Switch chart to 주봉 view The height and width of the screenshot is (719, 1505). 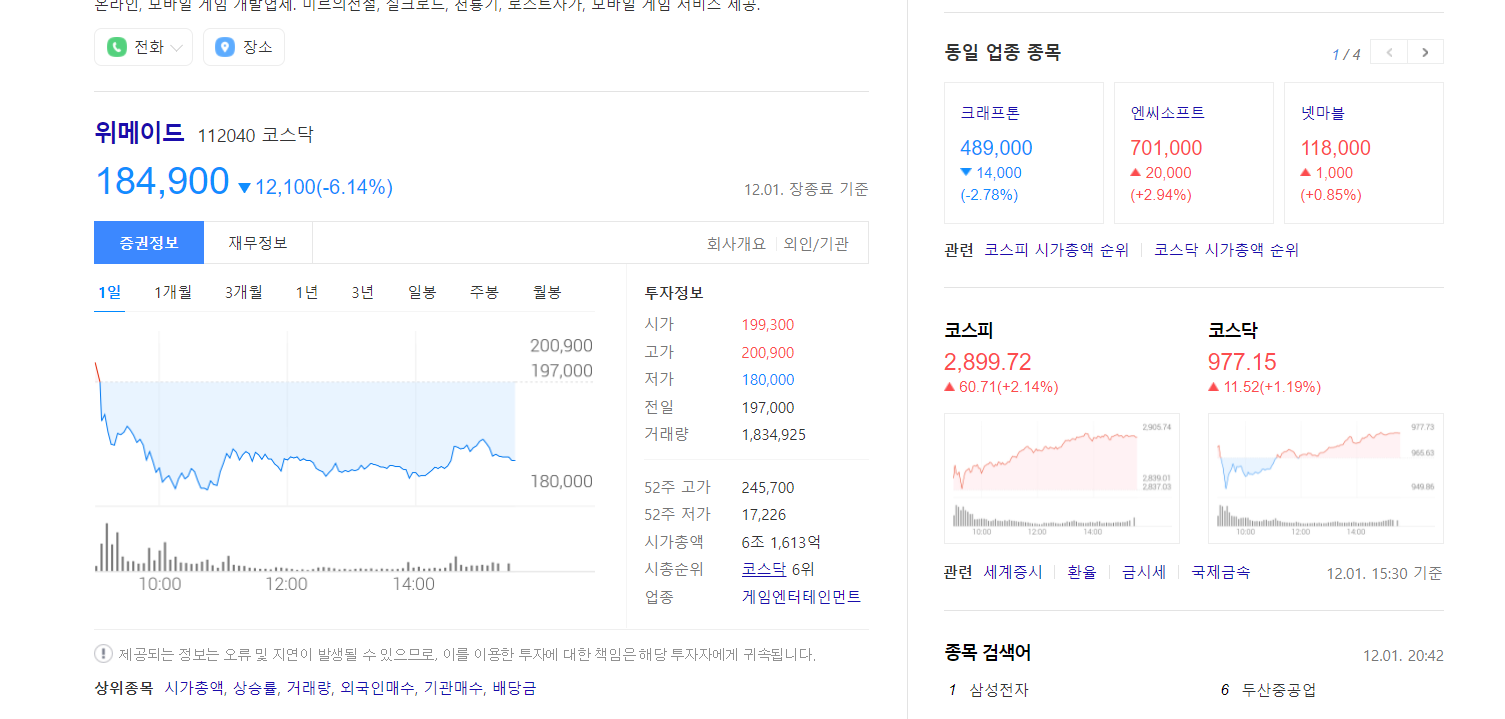click(485, 292)
